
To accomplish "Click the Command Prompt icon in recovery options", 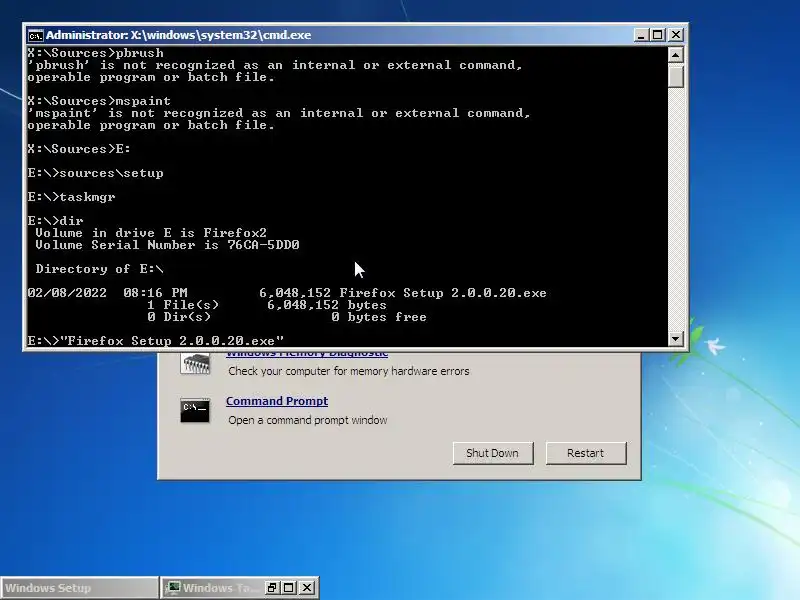I will (x=195, y=410).
